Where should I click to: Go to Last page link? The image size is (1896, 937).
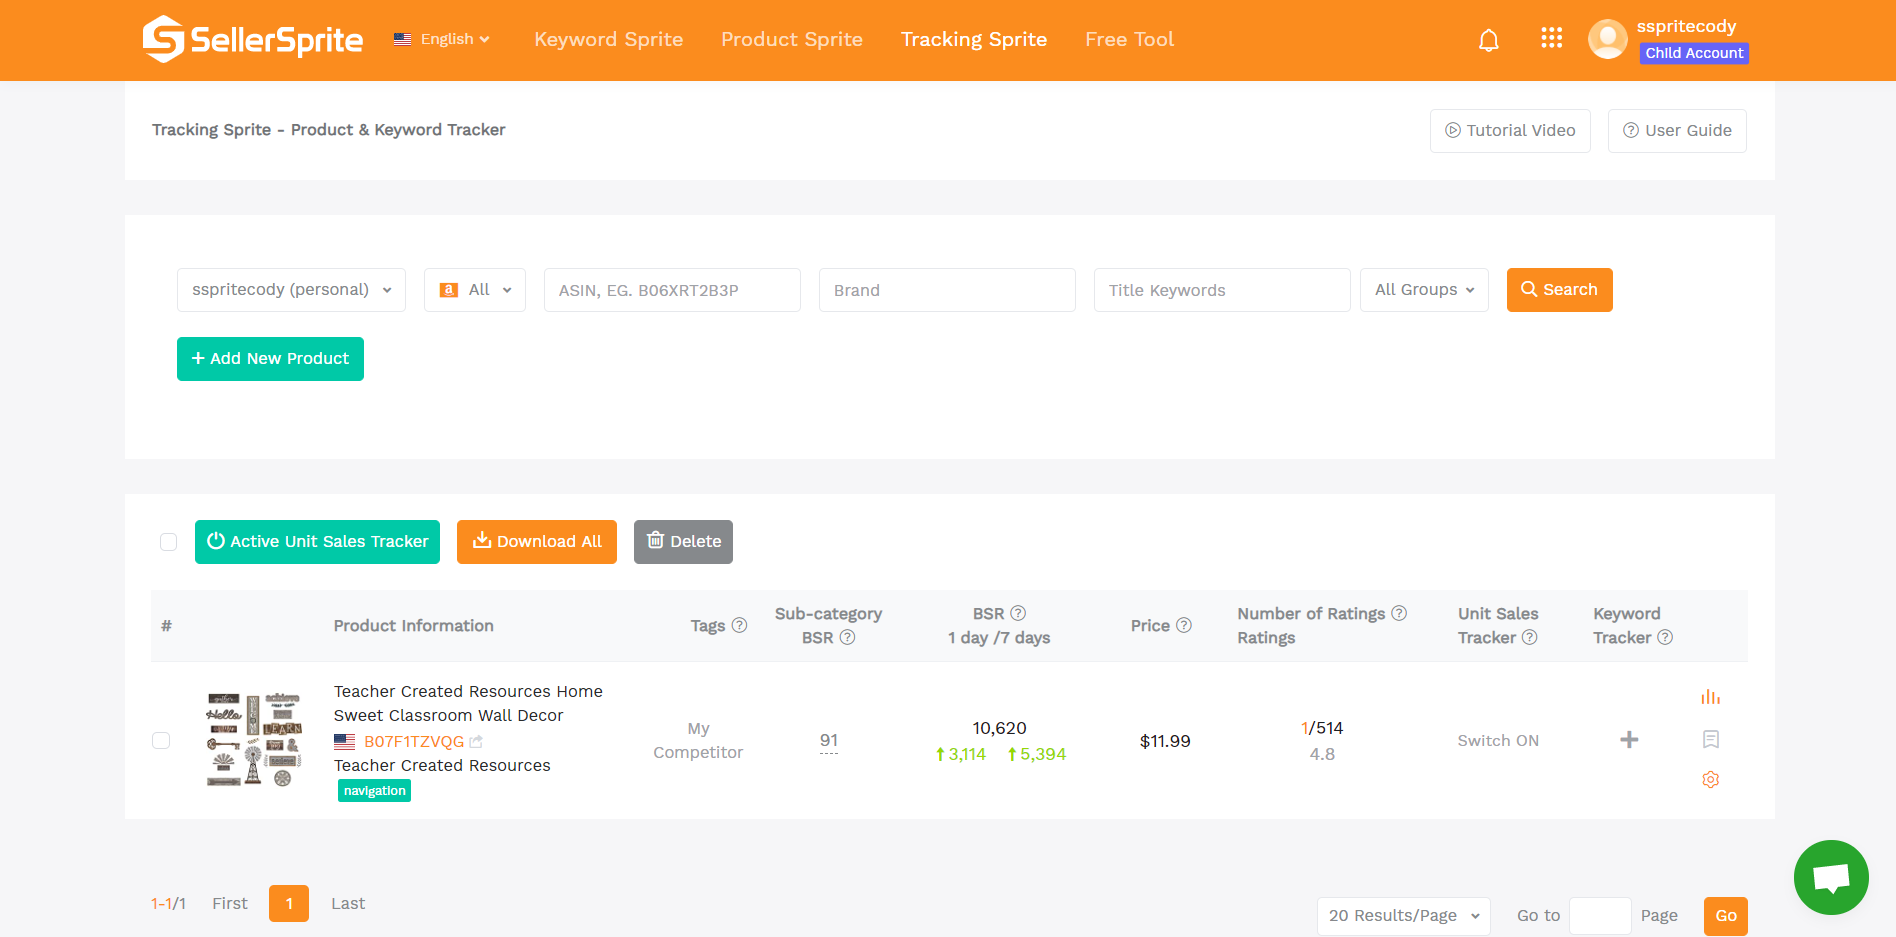(348, 903)
